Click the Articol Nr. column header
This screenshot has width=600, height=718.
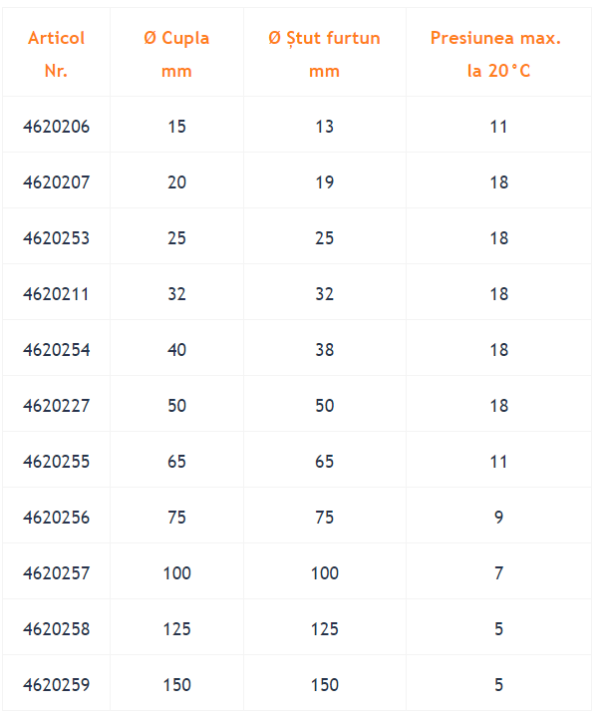click(x=56, y=54)
